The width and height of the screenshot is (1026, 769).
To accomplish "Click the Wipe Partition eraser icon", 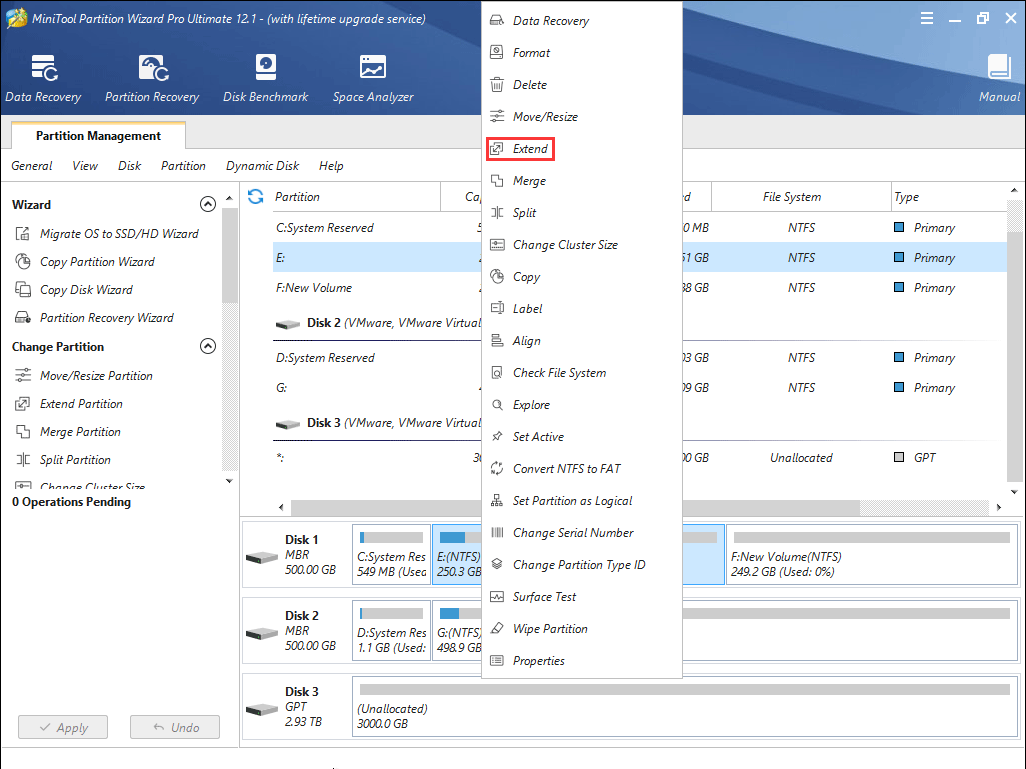I will 497,629.
